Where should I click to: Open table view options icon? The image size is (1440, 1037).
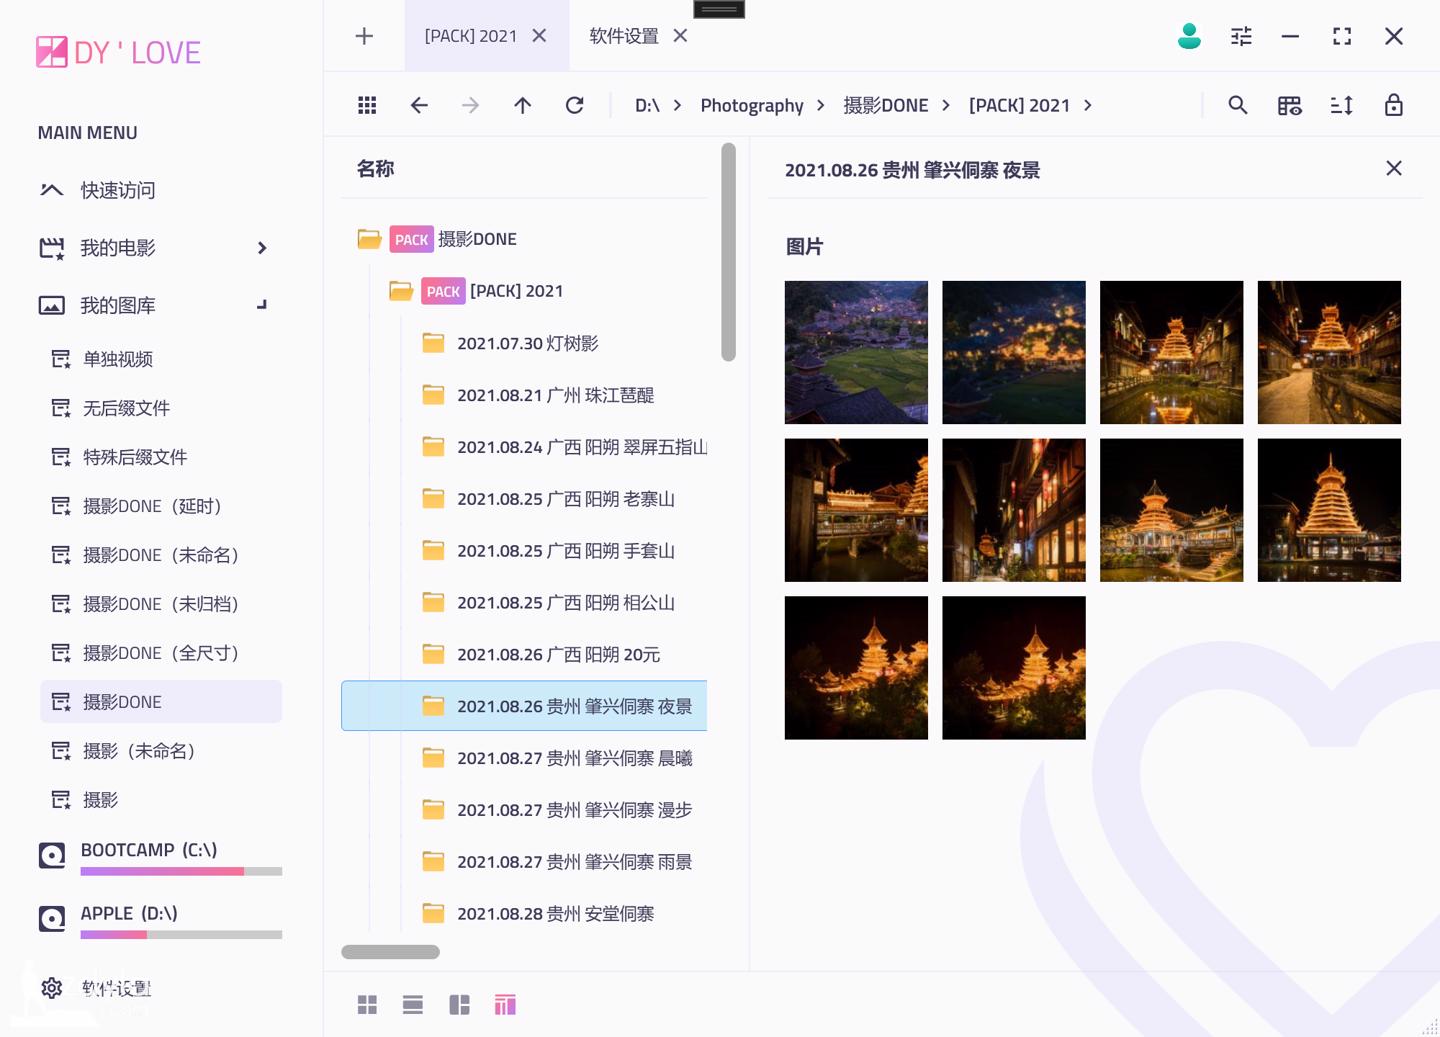click(x=1290, y=105)
